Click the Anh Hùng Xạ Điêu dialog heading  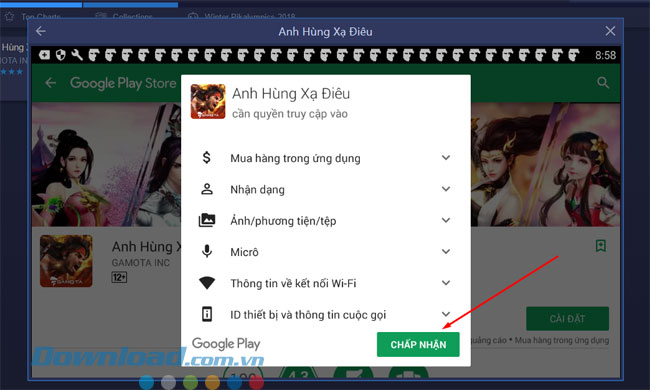pyautogui.click(x=291, y=94)
